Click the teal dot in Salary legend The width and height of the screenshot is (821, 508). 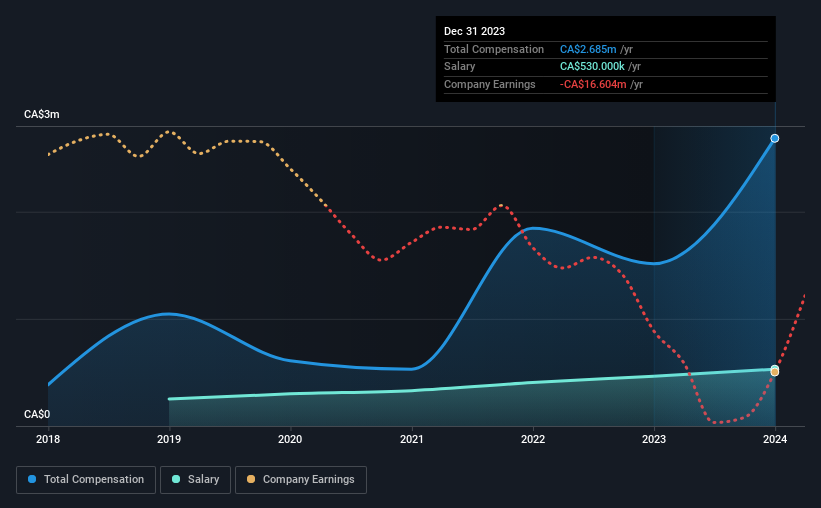(176, 479)
